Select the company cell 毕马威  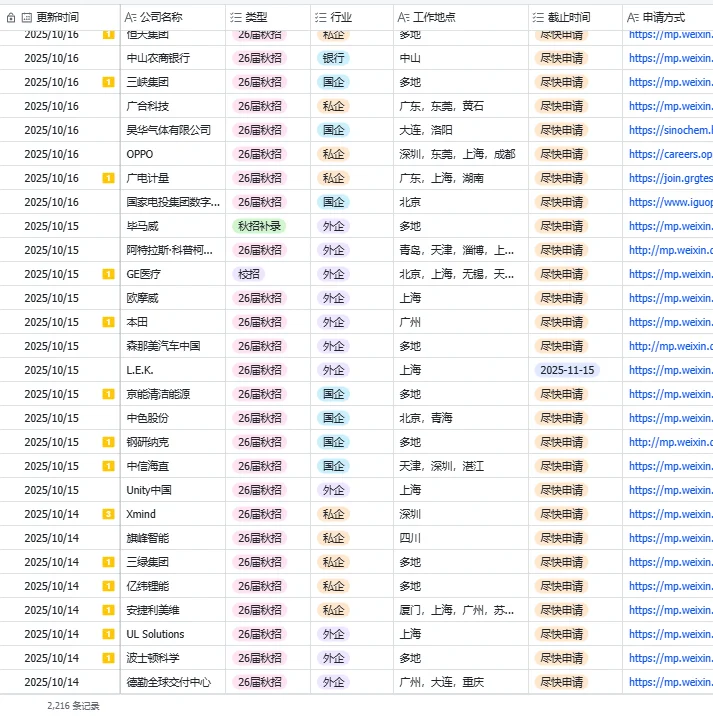point(173,226)
